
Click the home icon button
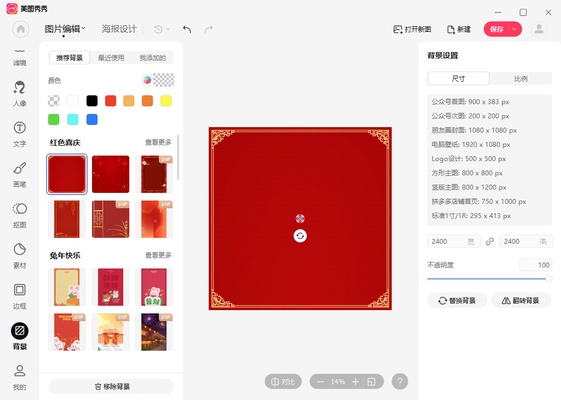tap(21, 29)
